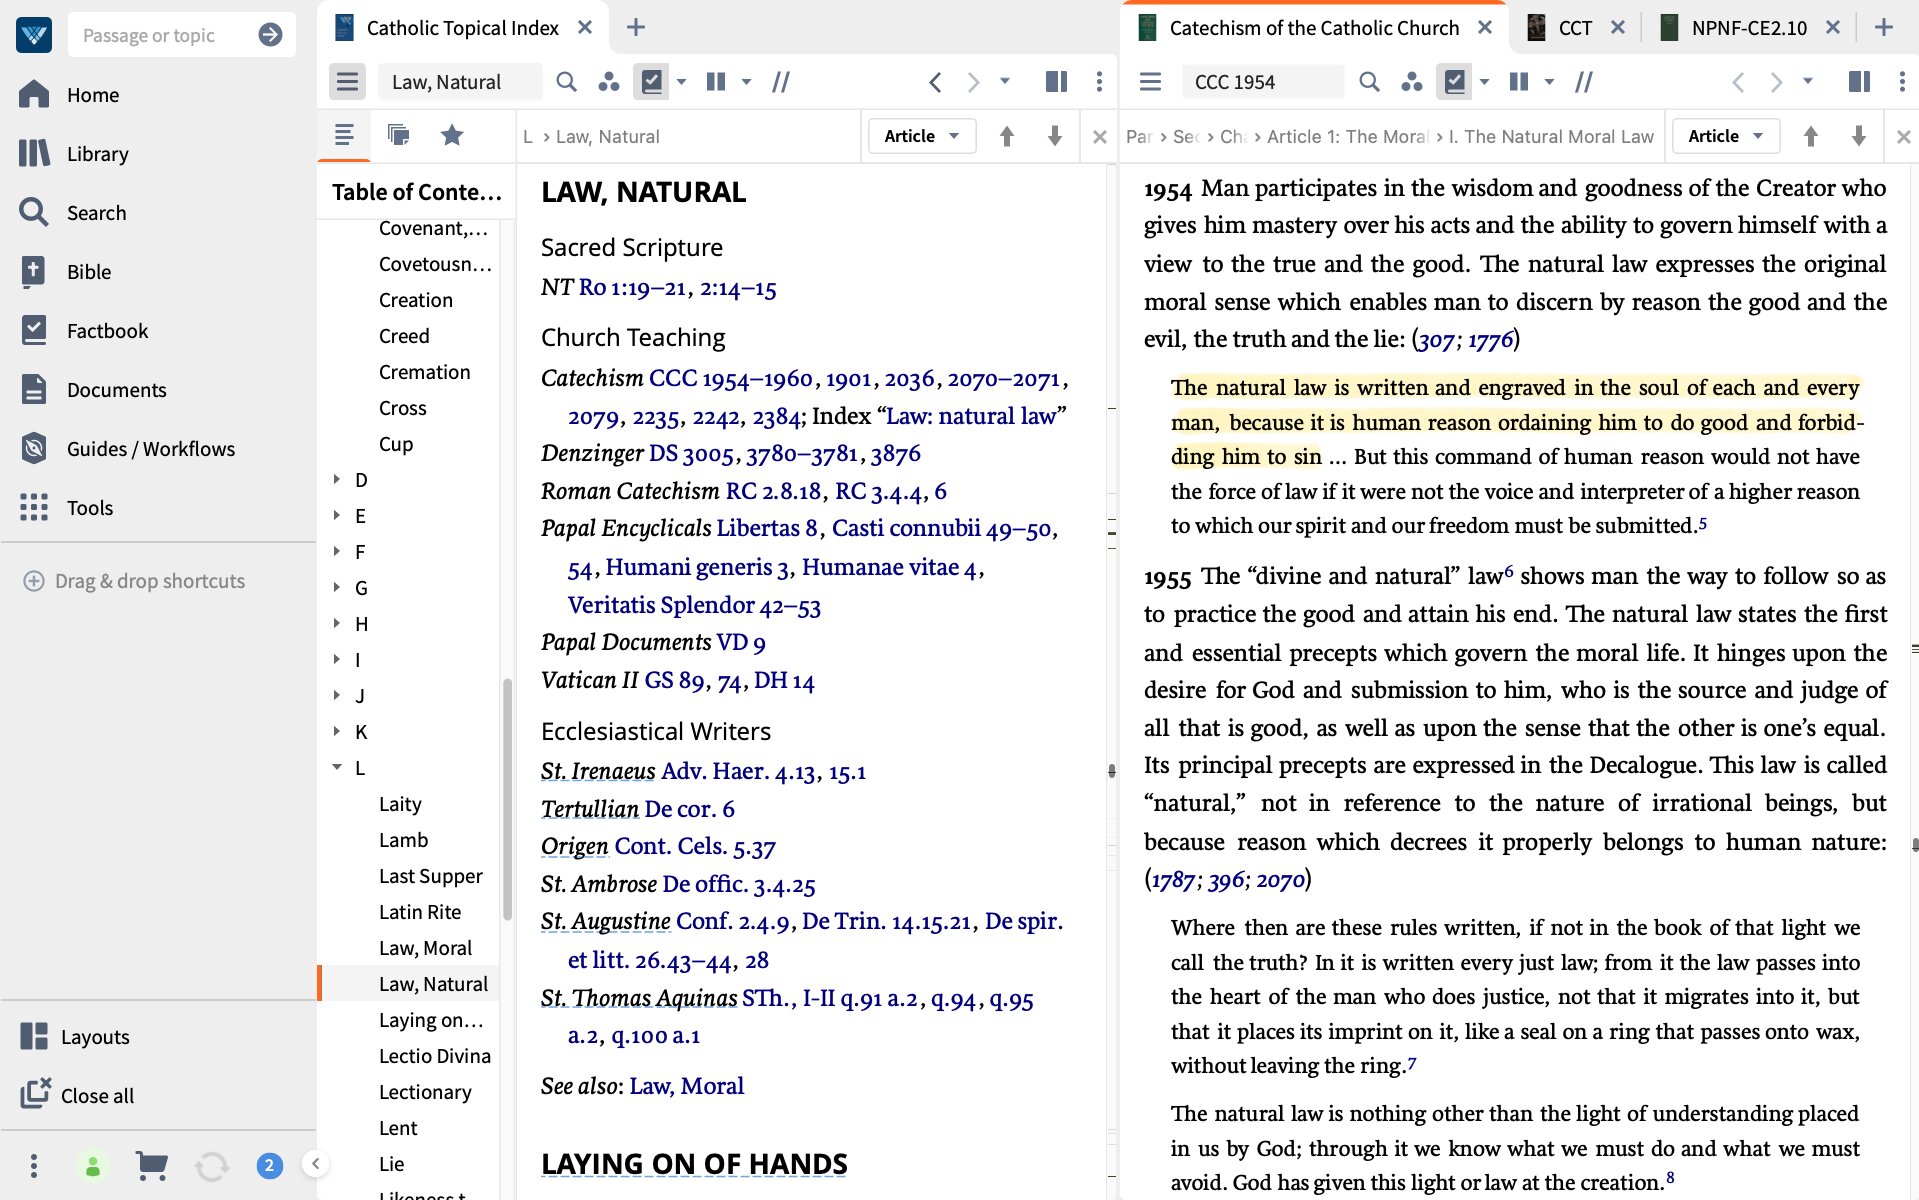Toggle split view in Topical Index panel

pyautogui.click(x=1056, y=82)
